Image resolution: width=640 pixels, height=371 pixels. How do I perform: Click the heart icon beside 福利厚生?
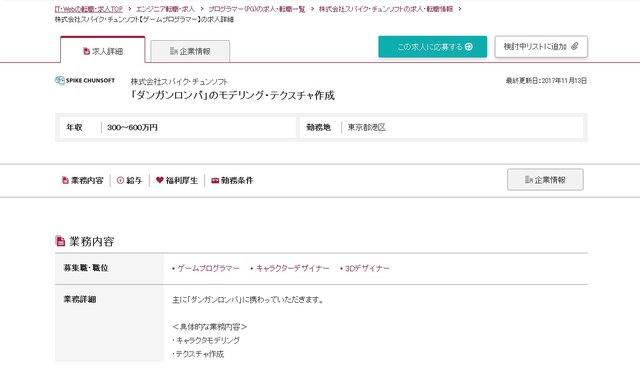pos(160,180)
